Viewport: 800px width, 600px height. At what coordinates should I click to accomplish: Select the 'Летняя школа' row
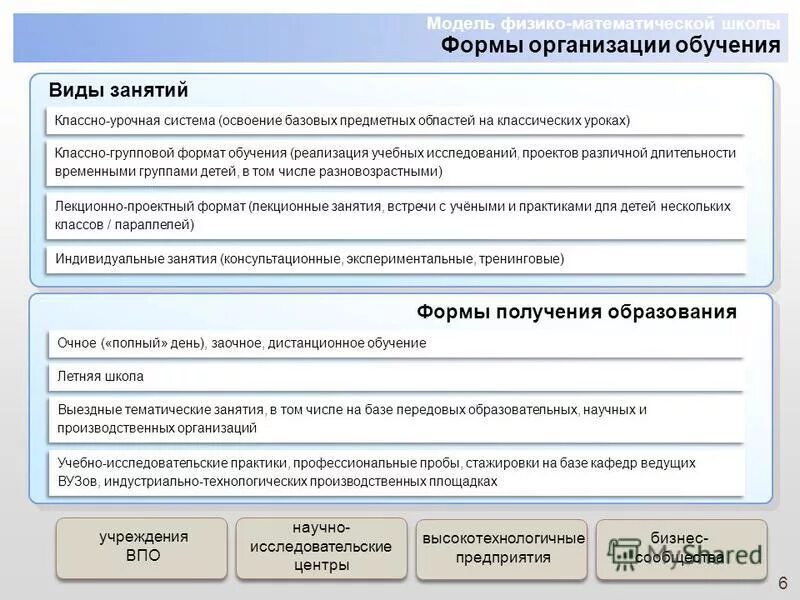coord(395,377)
